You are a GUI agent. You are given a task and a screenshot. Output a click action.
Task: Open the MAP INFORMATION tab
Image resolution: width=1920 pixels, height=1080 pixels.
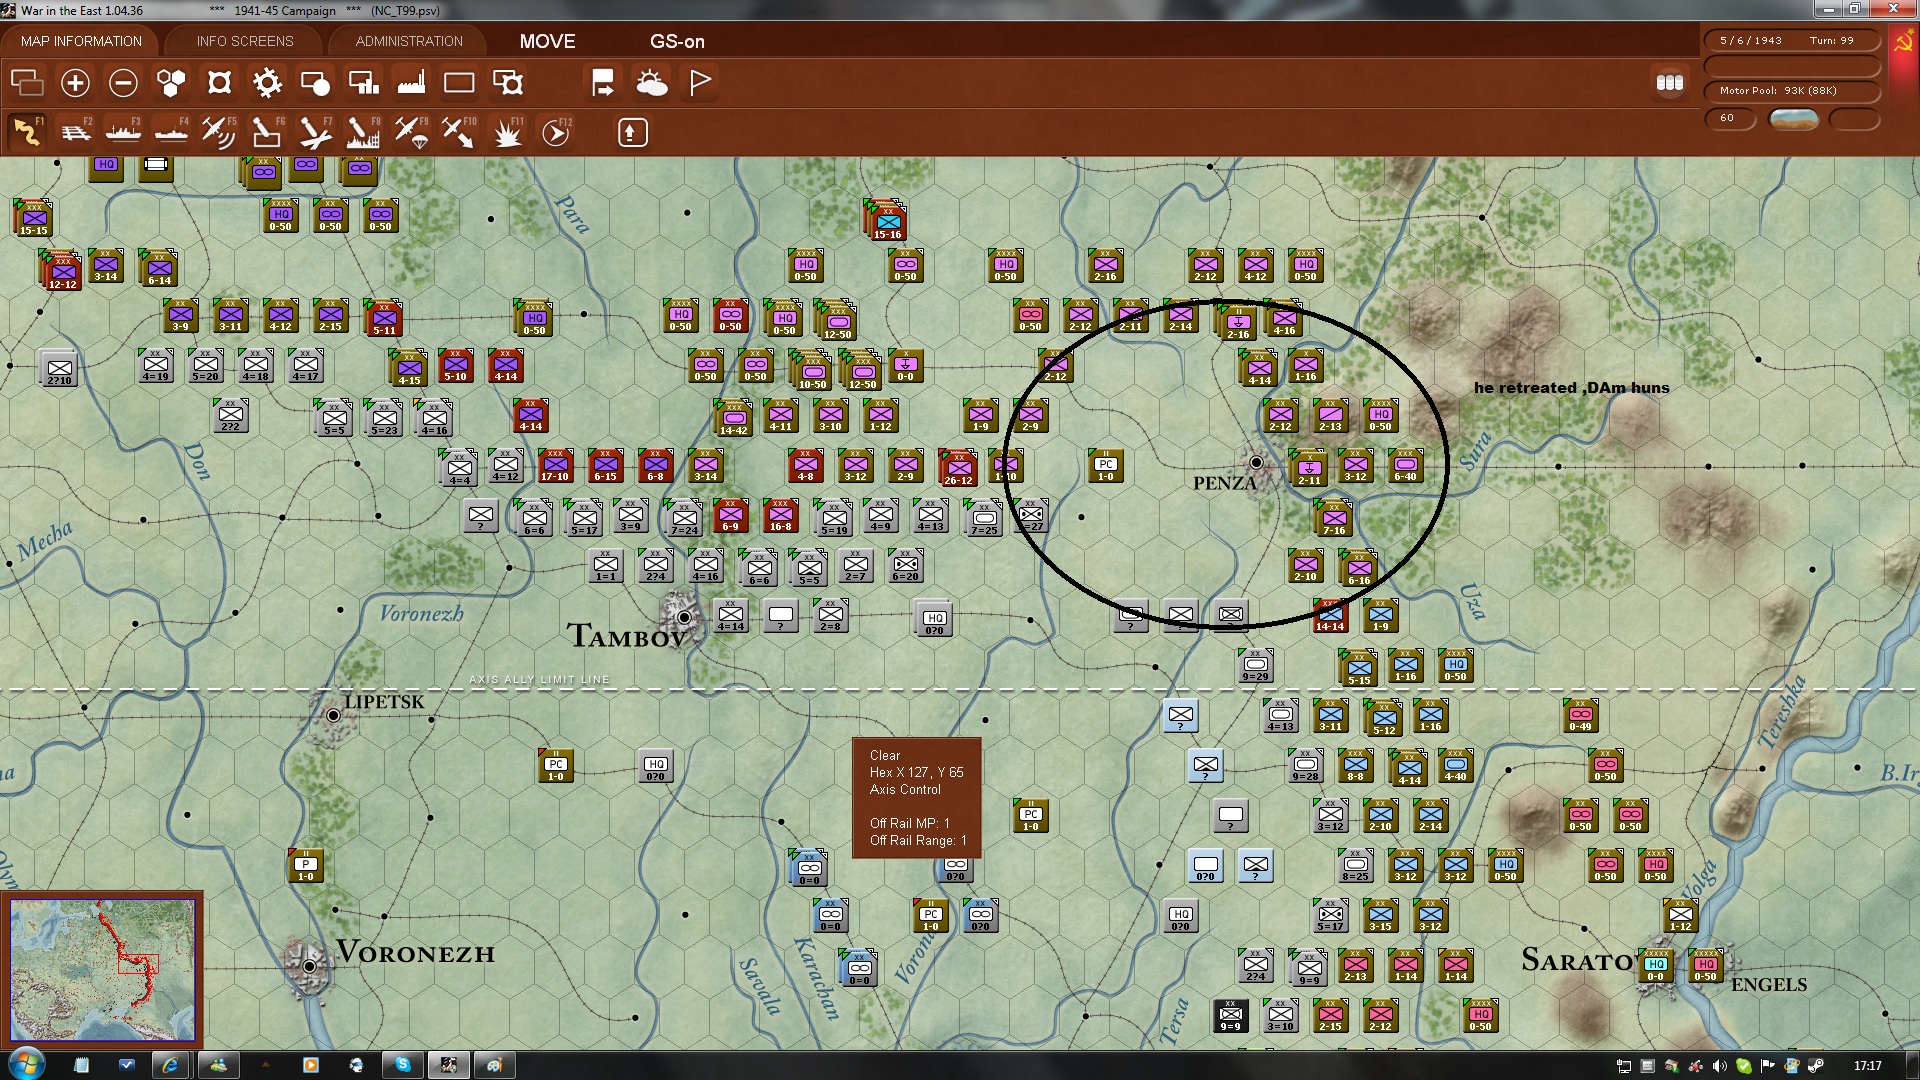(x=81, y=41)
